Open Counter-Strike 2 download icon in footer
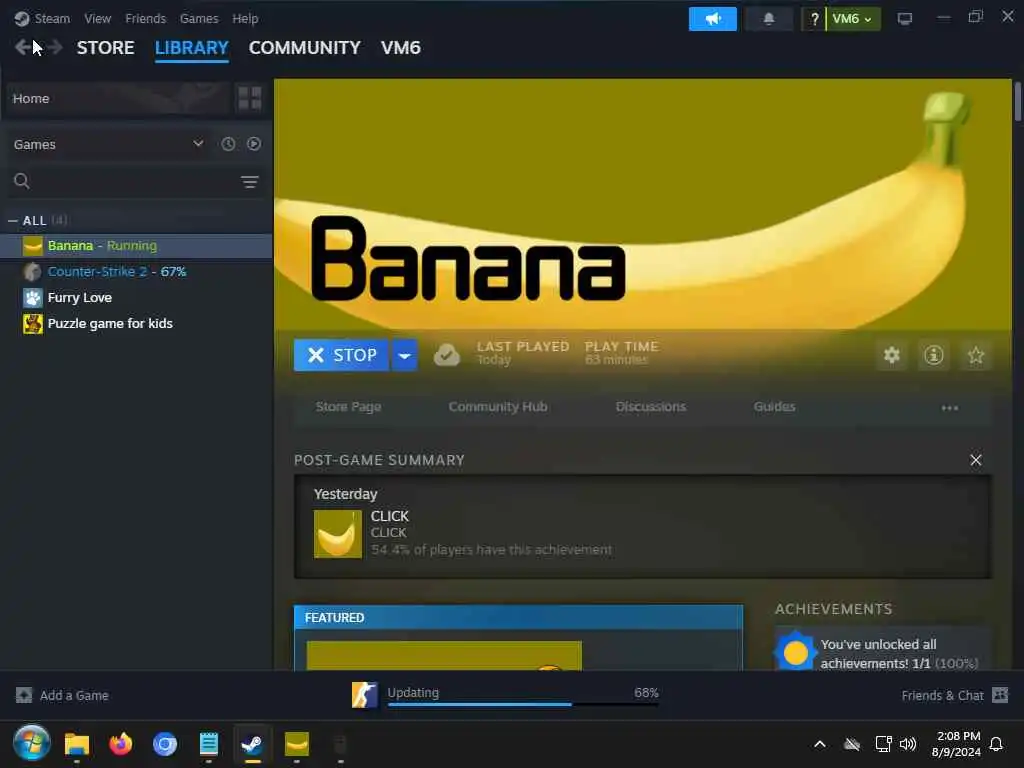 (x=364, y=695)
